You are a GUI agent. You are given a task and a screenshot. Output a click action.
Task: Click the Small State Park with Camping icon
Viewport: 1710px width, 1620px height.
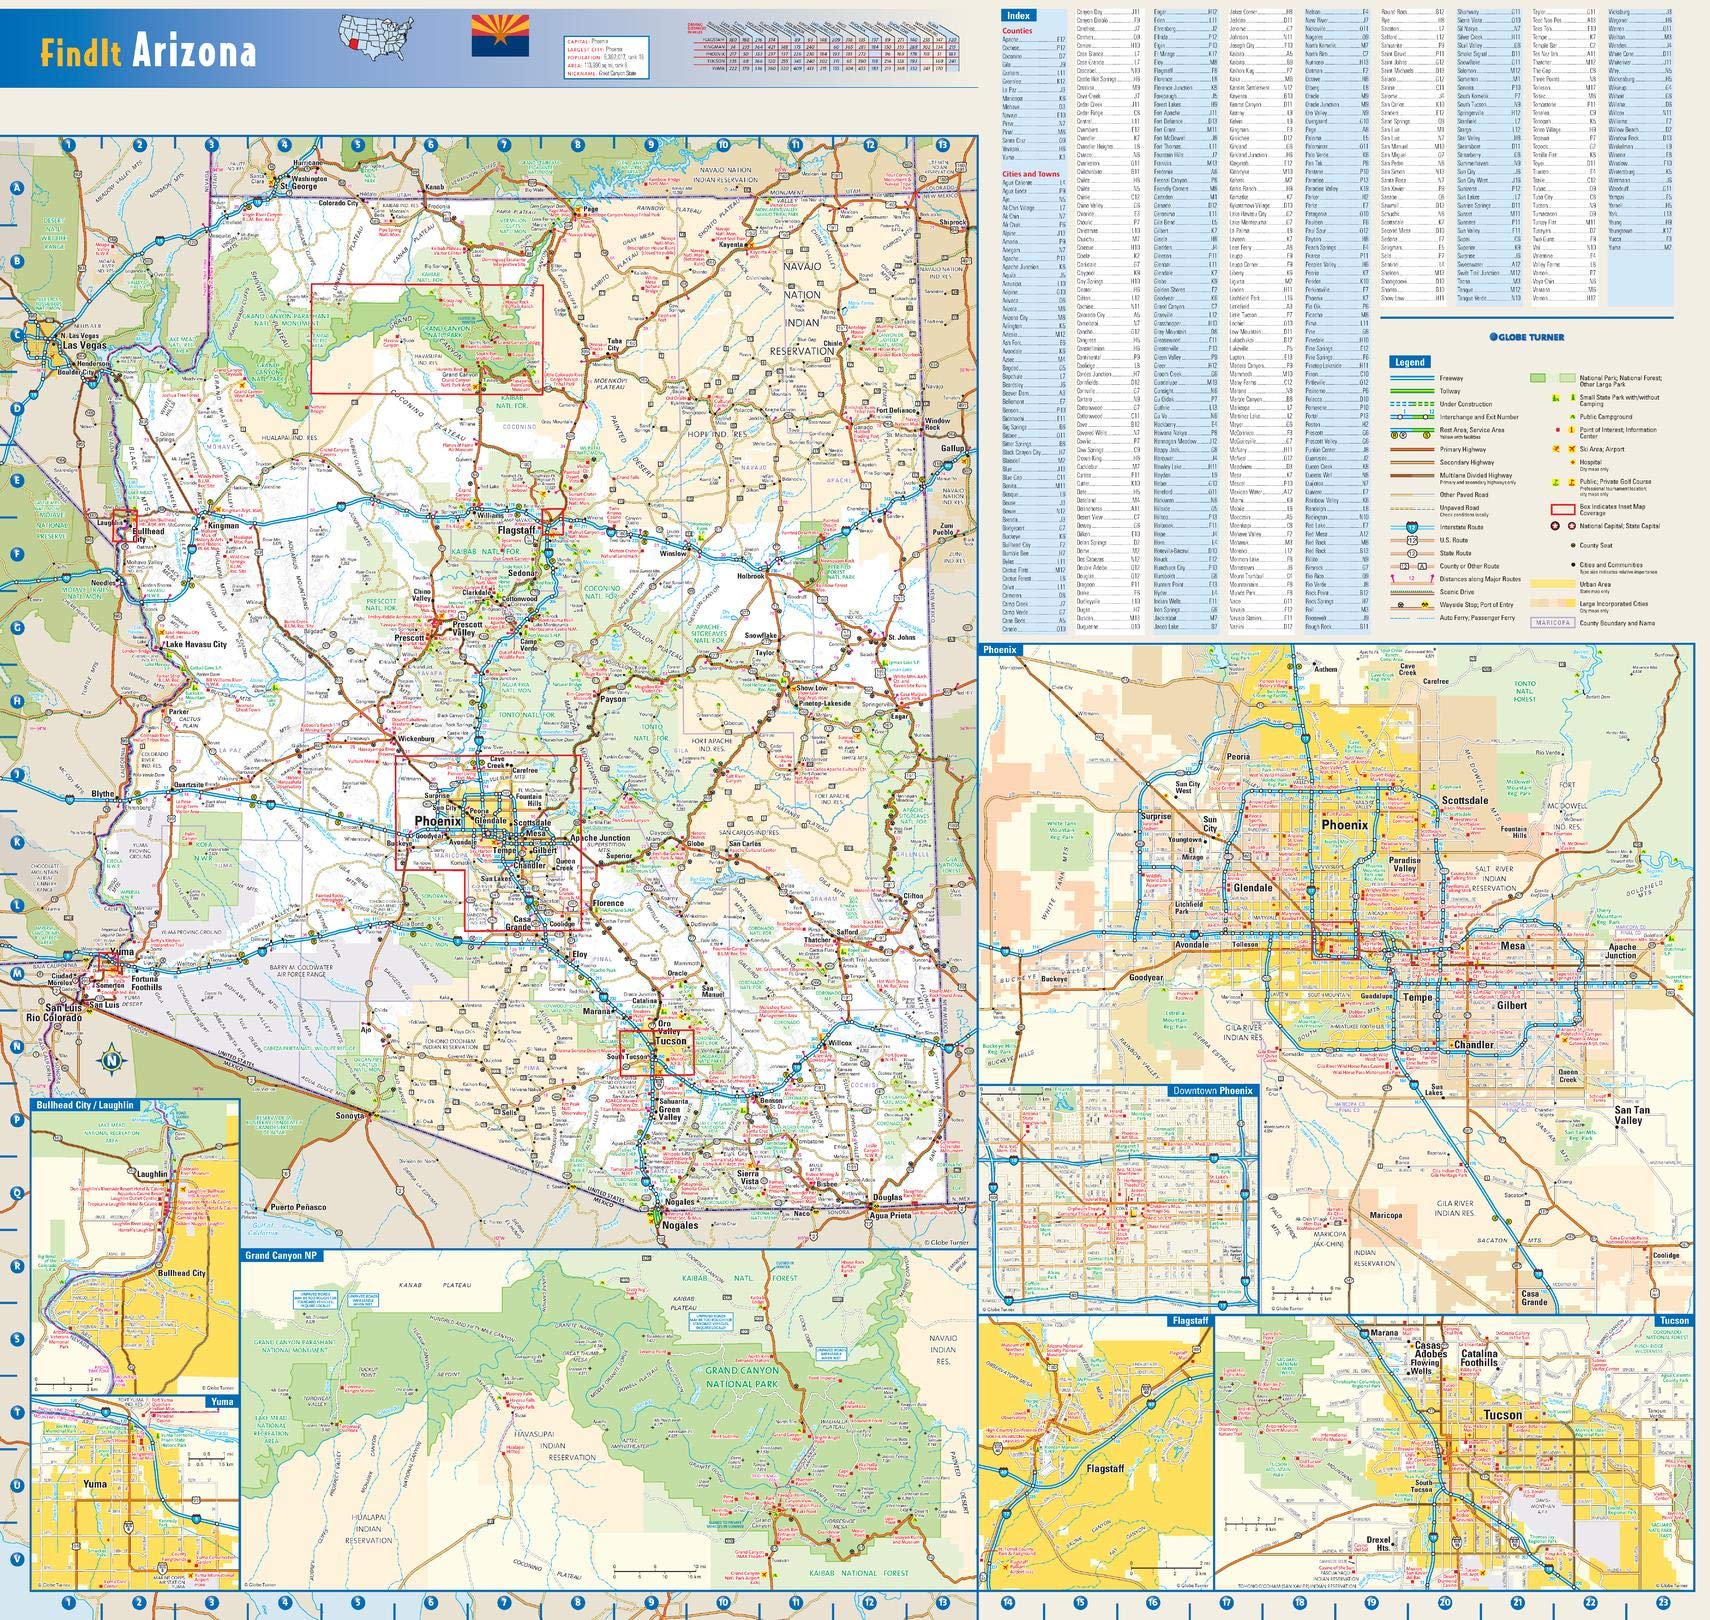tap(1556, 398)
